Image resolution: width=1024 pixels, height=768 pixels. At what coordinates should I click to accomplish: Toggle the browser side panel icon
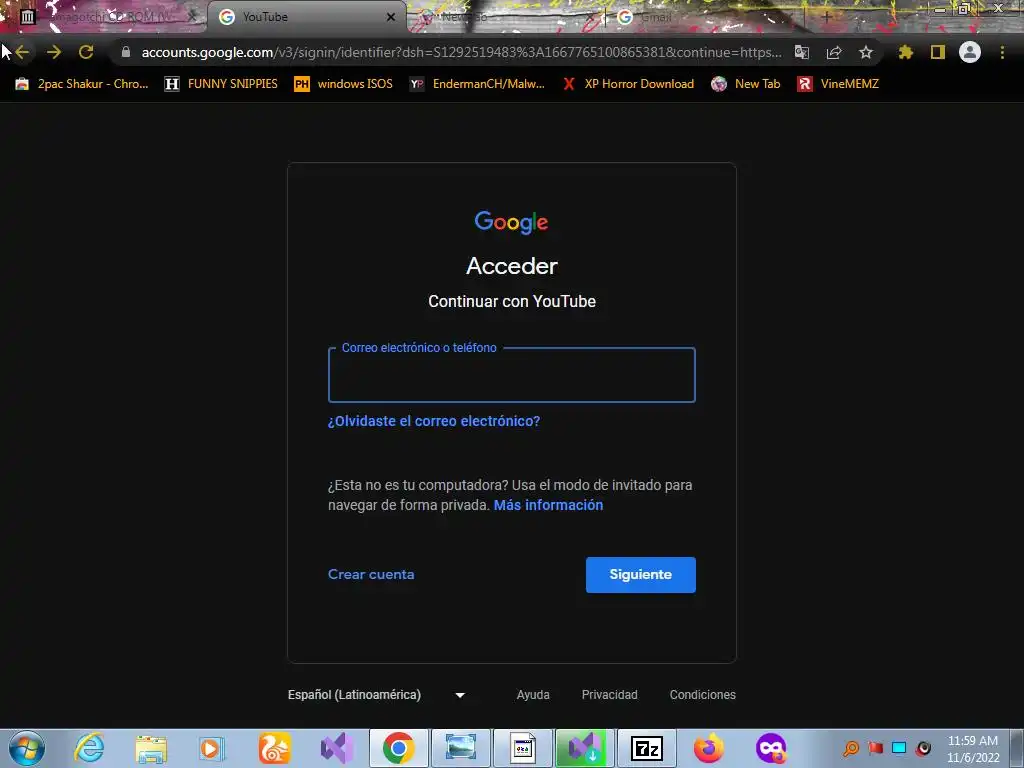click(938, 52)
